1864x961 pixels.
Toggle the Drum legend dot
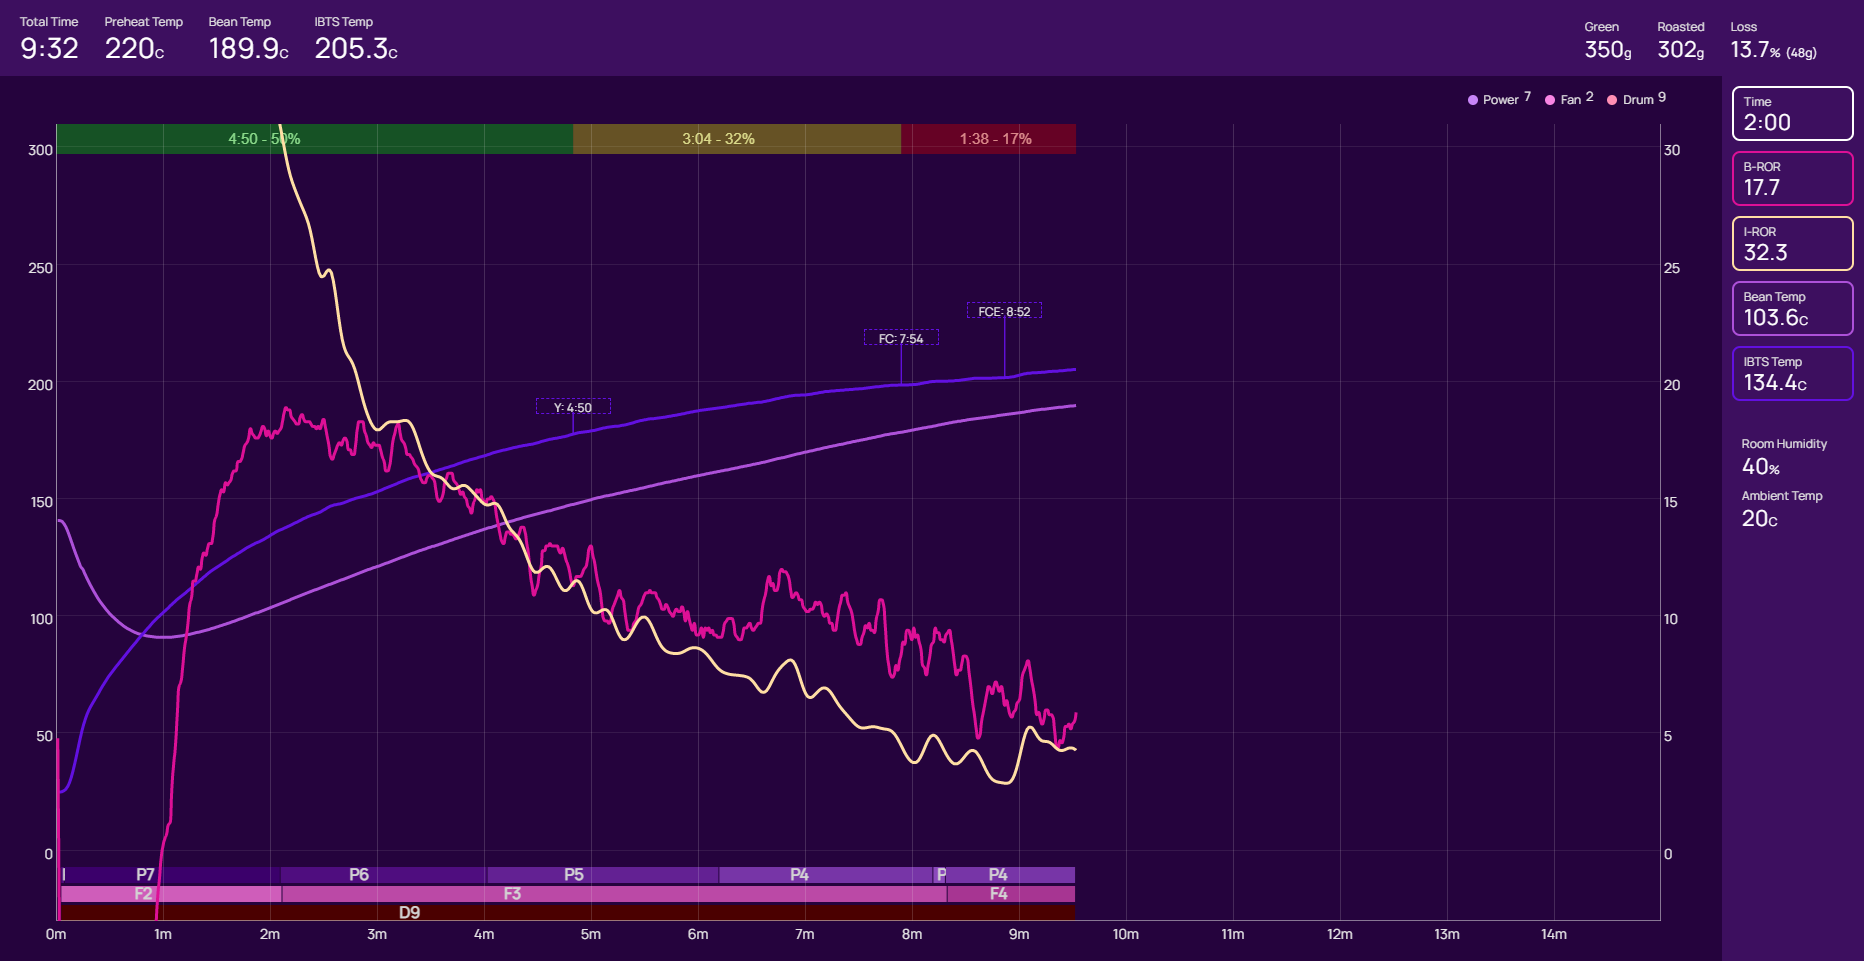(x=1612, y=100)
